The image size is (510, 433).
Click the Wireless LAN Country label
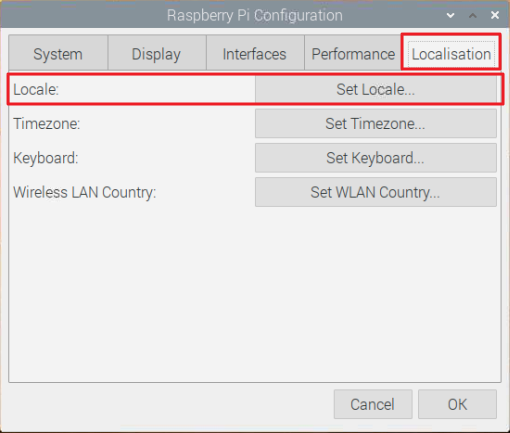85,192
